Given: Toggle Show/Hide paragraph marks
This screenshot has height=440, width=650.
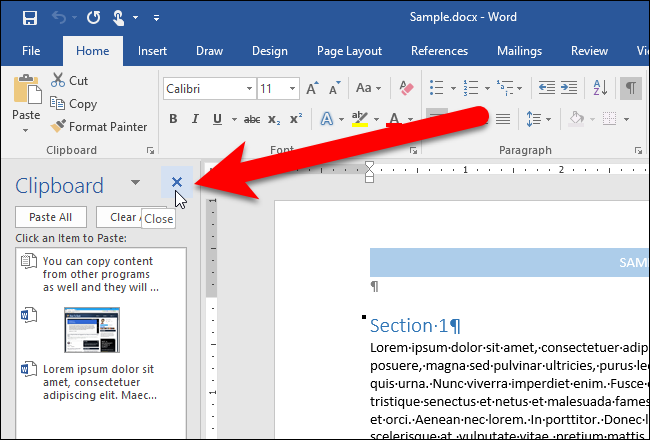Looking at the screenshot, I should tap(631, 88).
